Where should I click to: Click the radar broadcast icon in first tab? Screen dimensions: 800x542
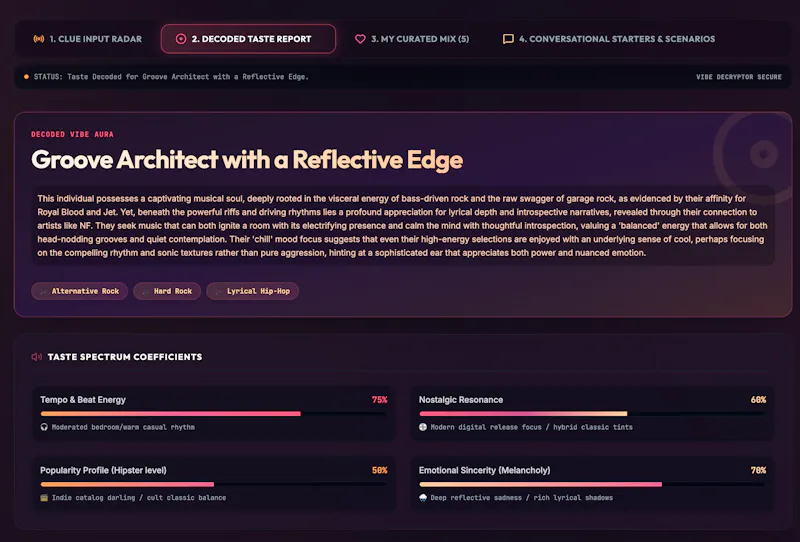[38, 39]
